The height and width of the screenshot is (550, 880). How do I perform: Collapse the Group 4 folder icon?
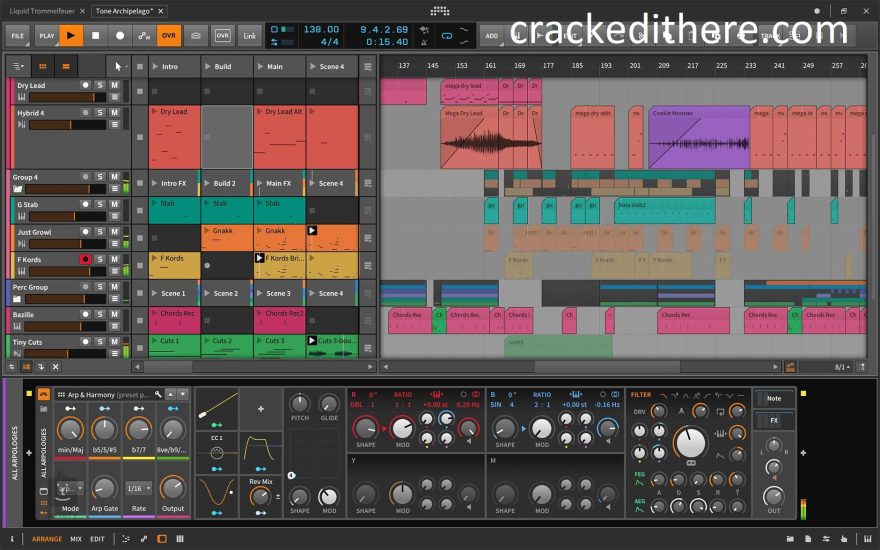[x=17, y=189]
